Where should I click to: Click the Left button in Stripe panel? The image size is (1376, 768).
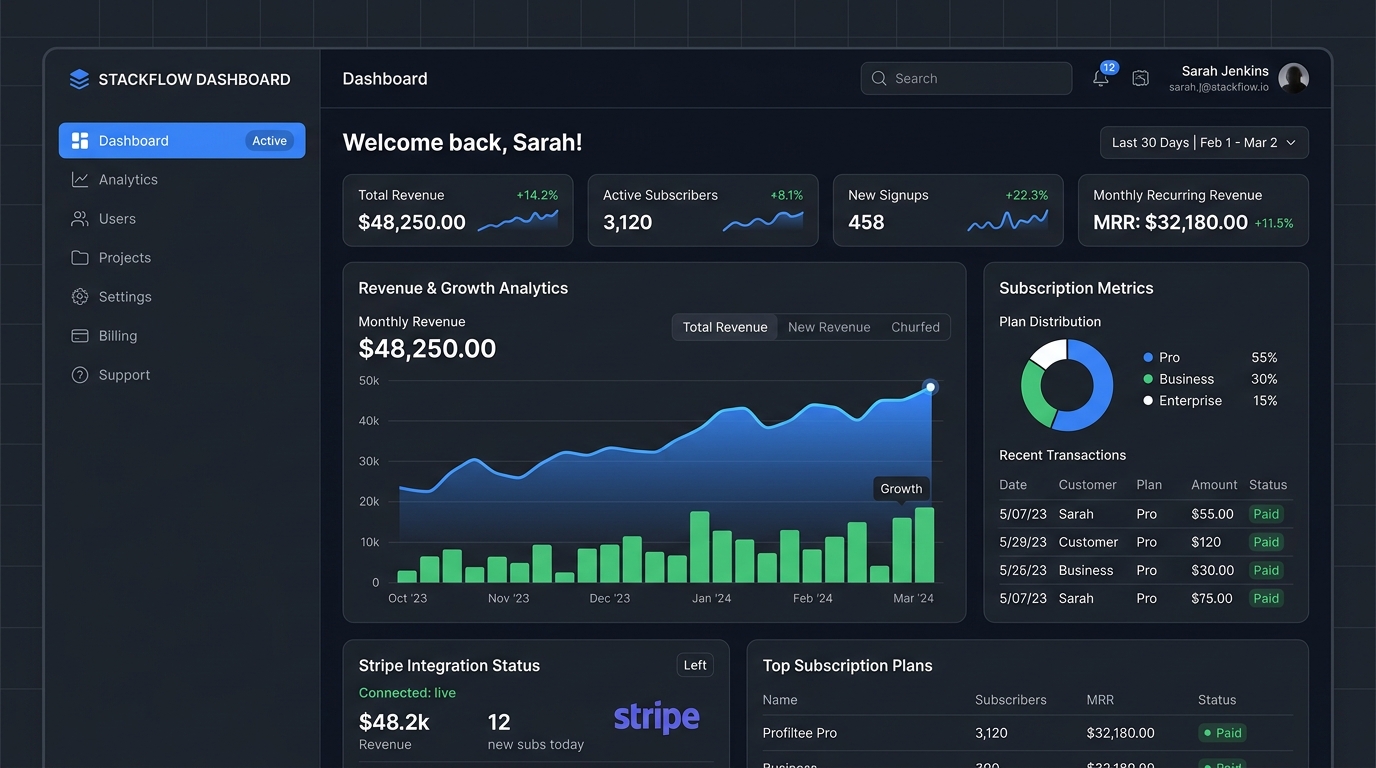(x=695, y=665)
